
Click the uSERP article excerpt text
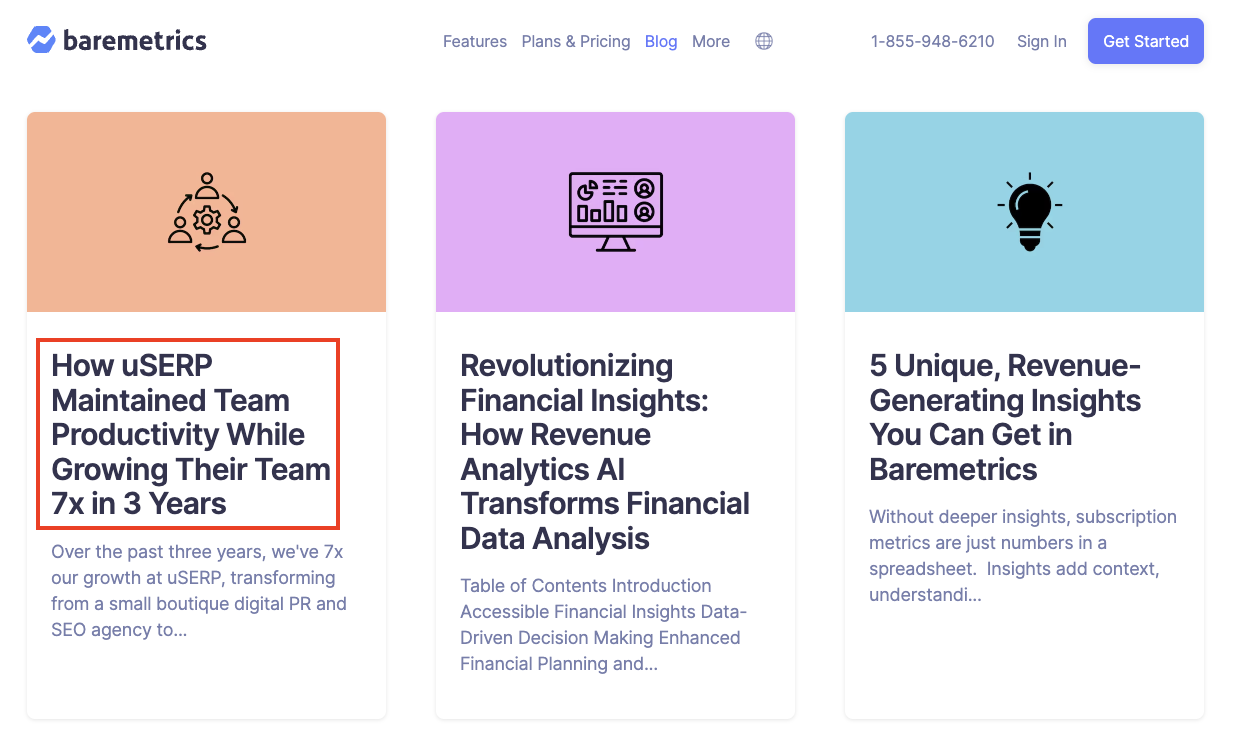coord(199,590)
